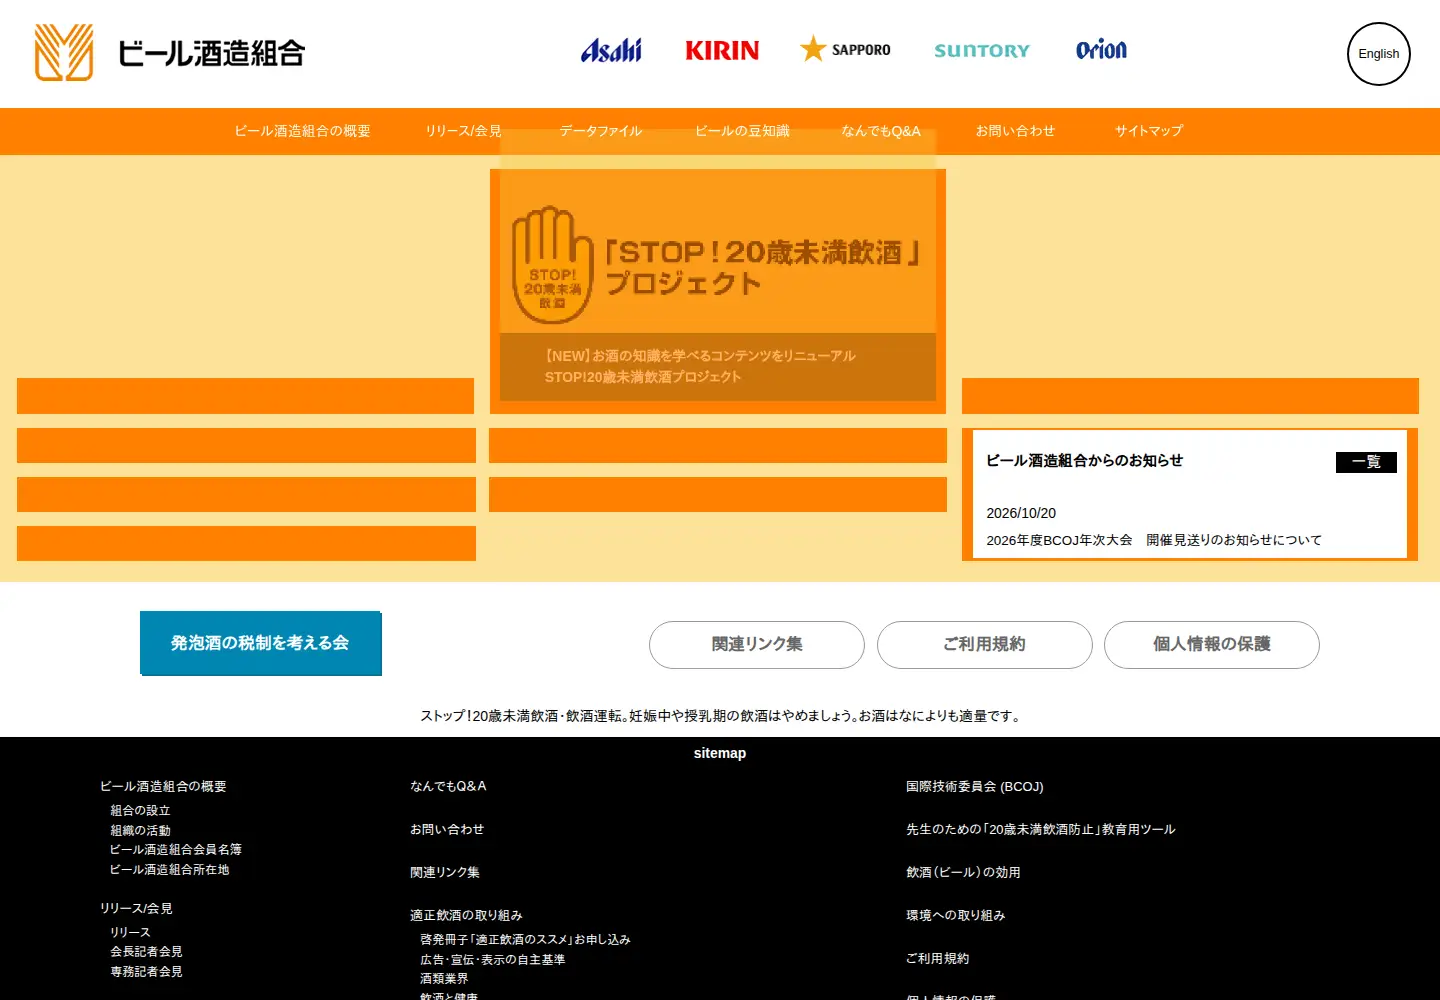This screenshot has height=1000, width=1440.
Task: Open footer link 会長記者会見
Action: coord(146,952)
